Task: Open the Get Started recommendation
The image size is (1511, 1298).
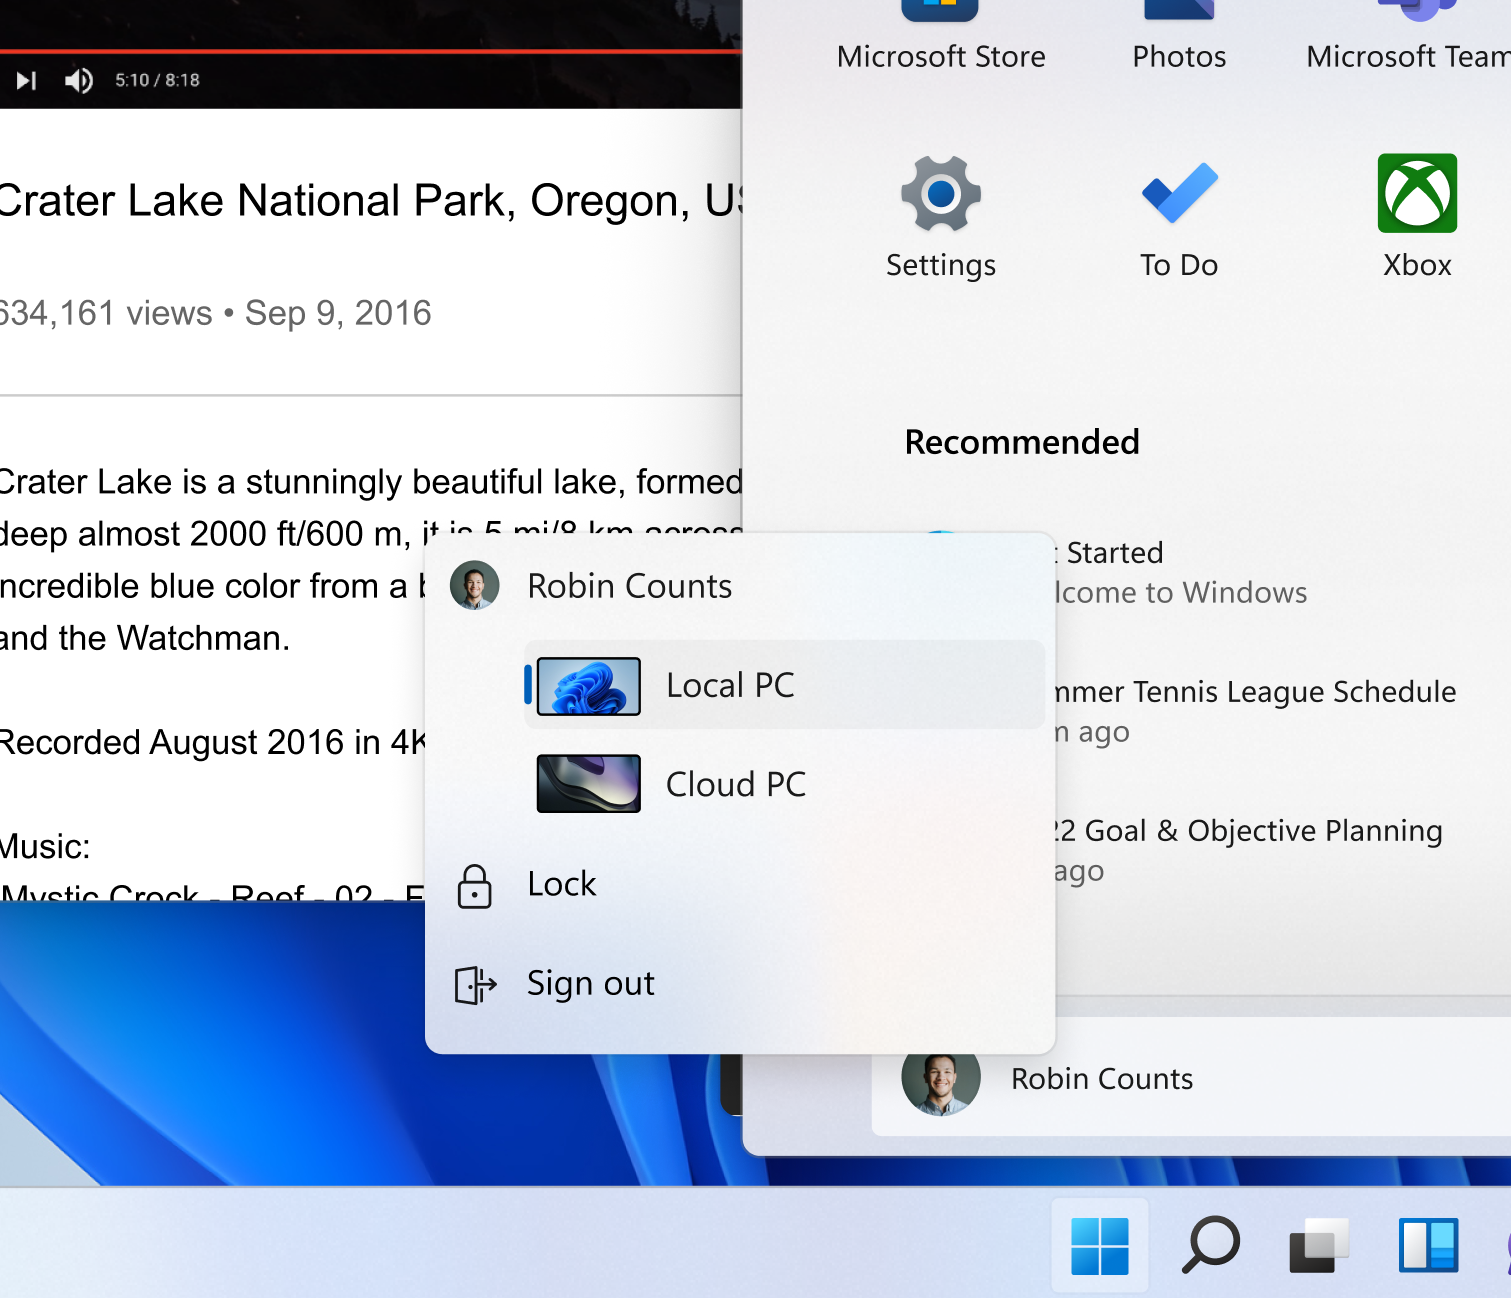Action: (1181, 572)
